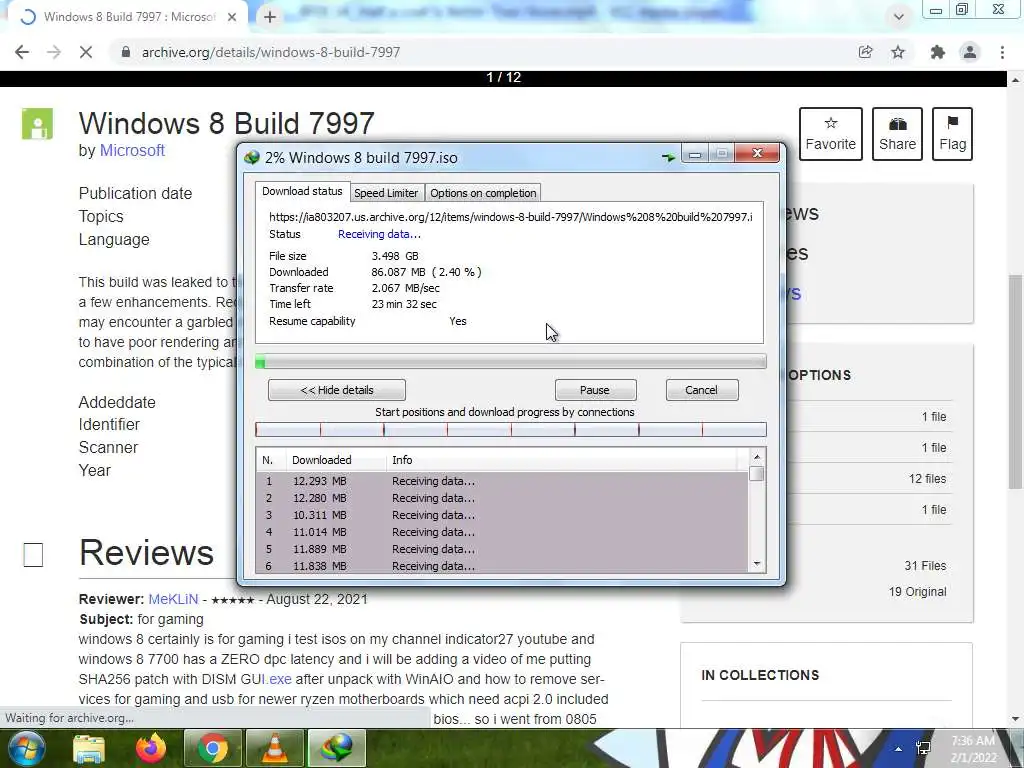Click connection list scroll up arrow

tap(757, 457)
